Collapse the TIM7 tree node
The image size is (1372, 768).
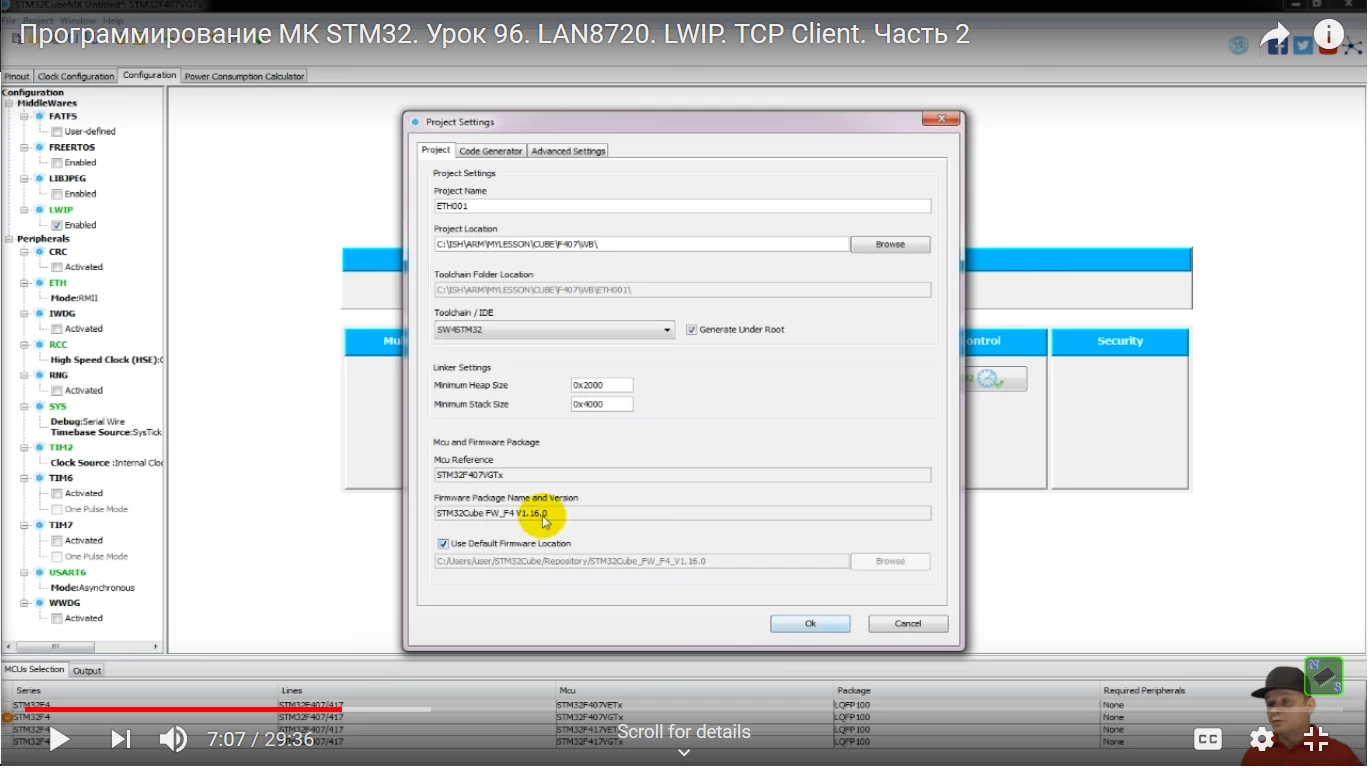click(25, 526)
